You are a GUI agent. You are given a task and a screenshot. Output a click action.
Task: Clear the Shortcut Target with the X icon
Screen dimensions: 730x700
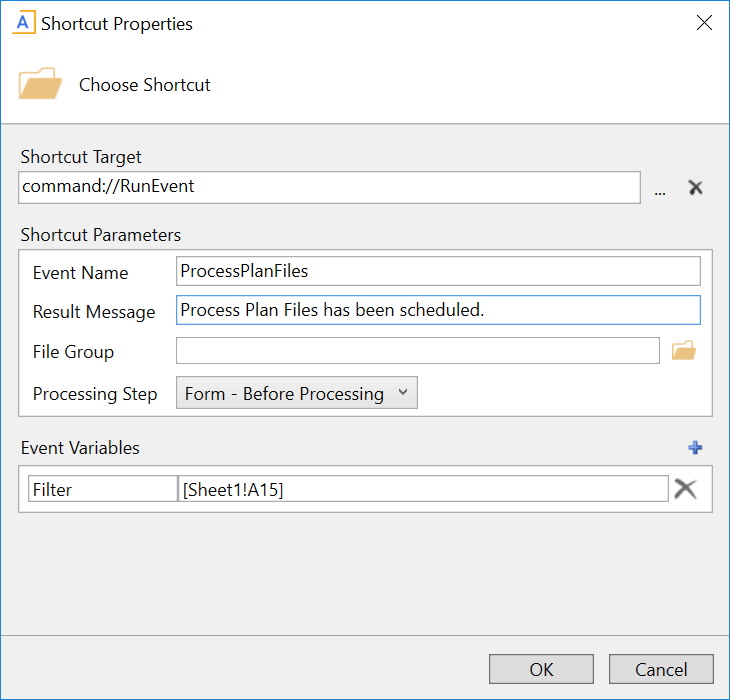click(695, 188)
